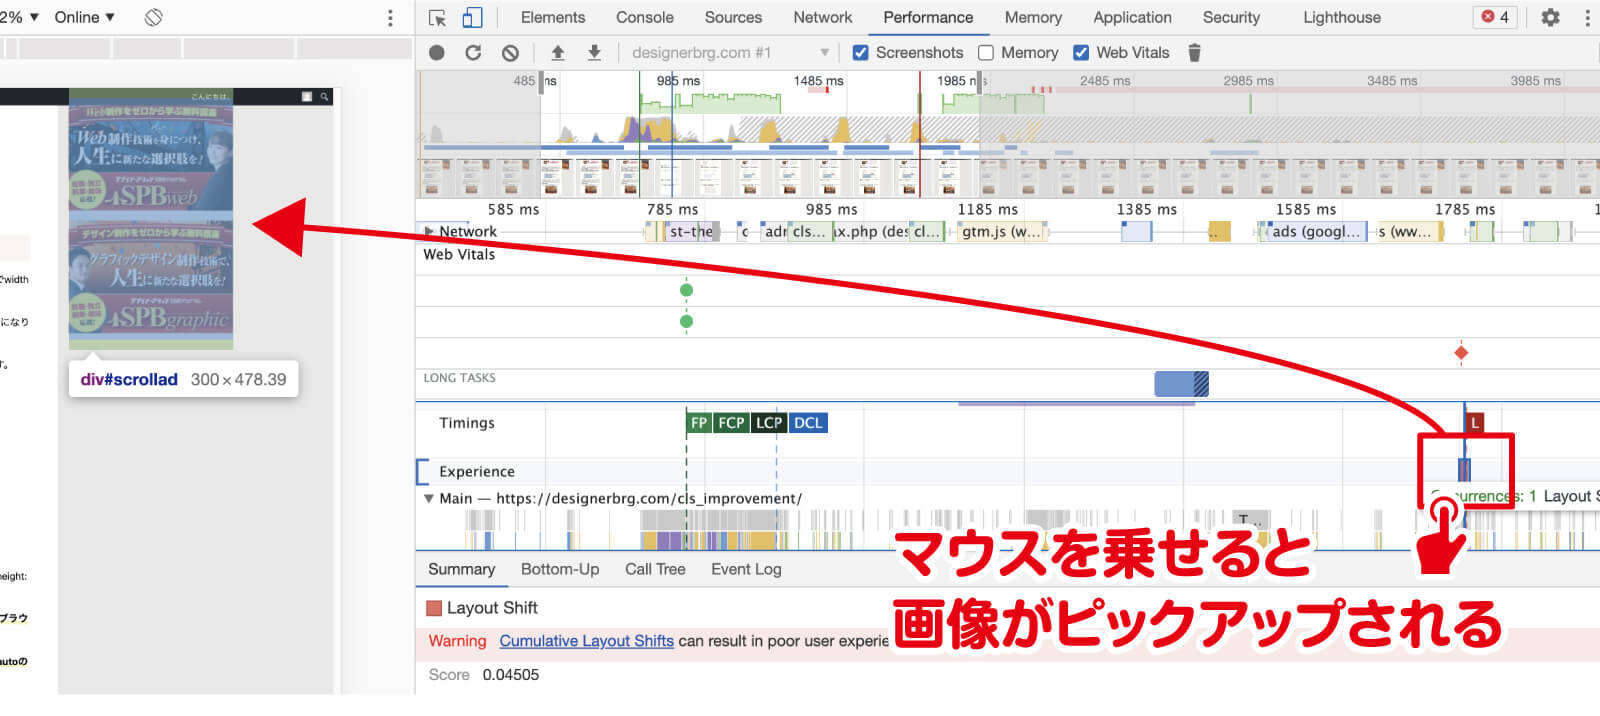This screenshot has height=716, width=1600.
Task: Click the save profile download icon
Action: (x=594, y=53)
